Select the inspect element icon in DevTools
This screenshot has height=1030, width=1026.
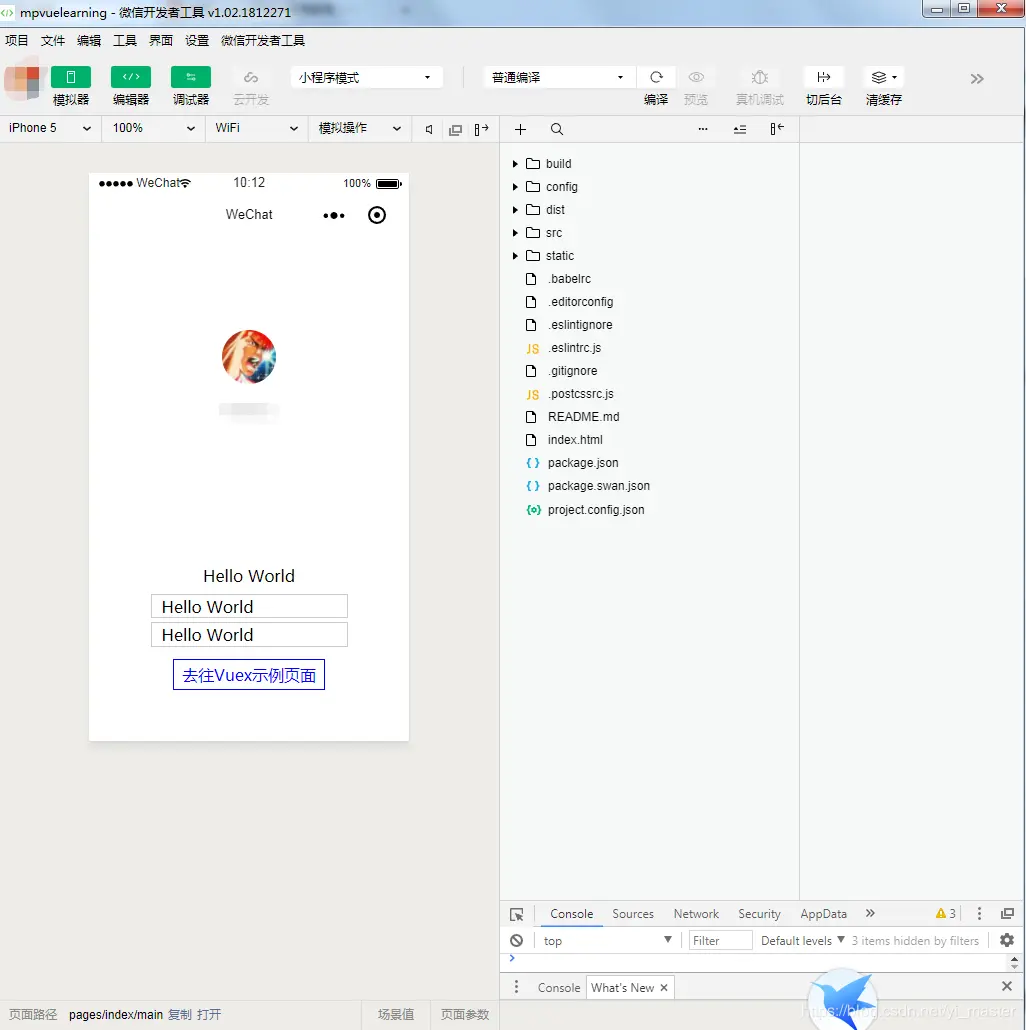coord(516,913)
